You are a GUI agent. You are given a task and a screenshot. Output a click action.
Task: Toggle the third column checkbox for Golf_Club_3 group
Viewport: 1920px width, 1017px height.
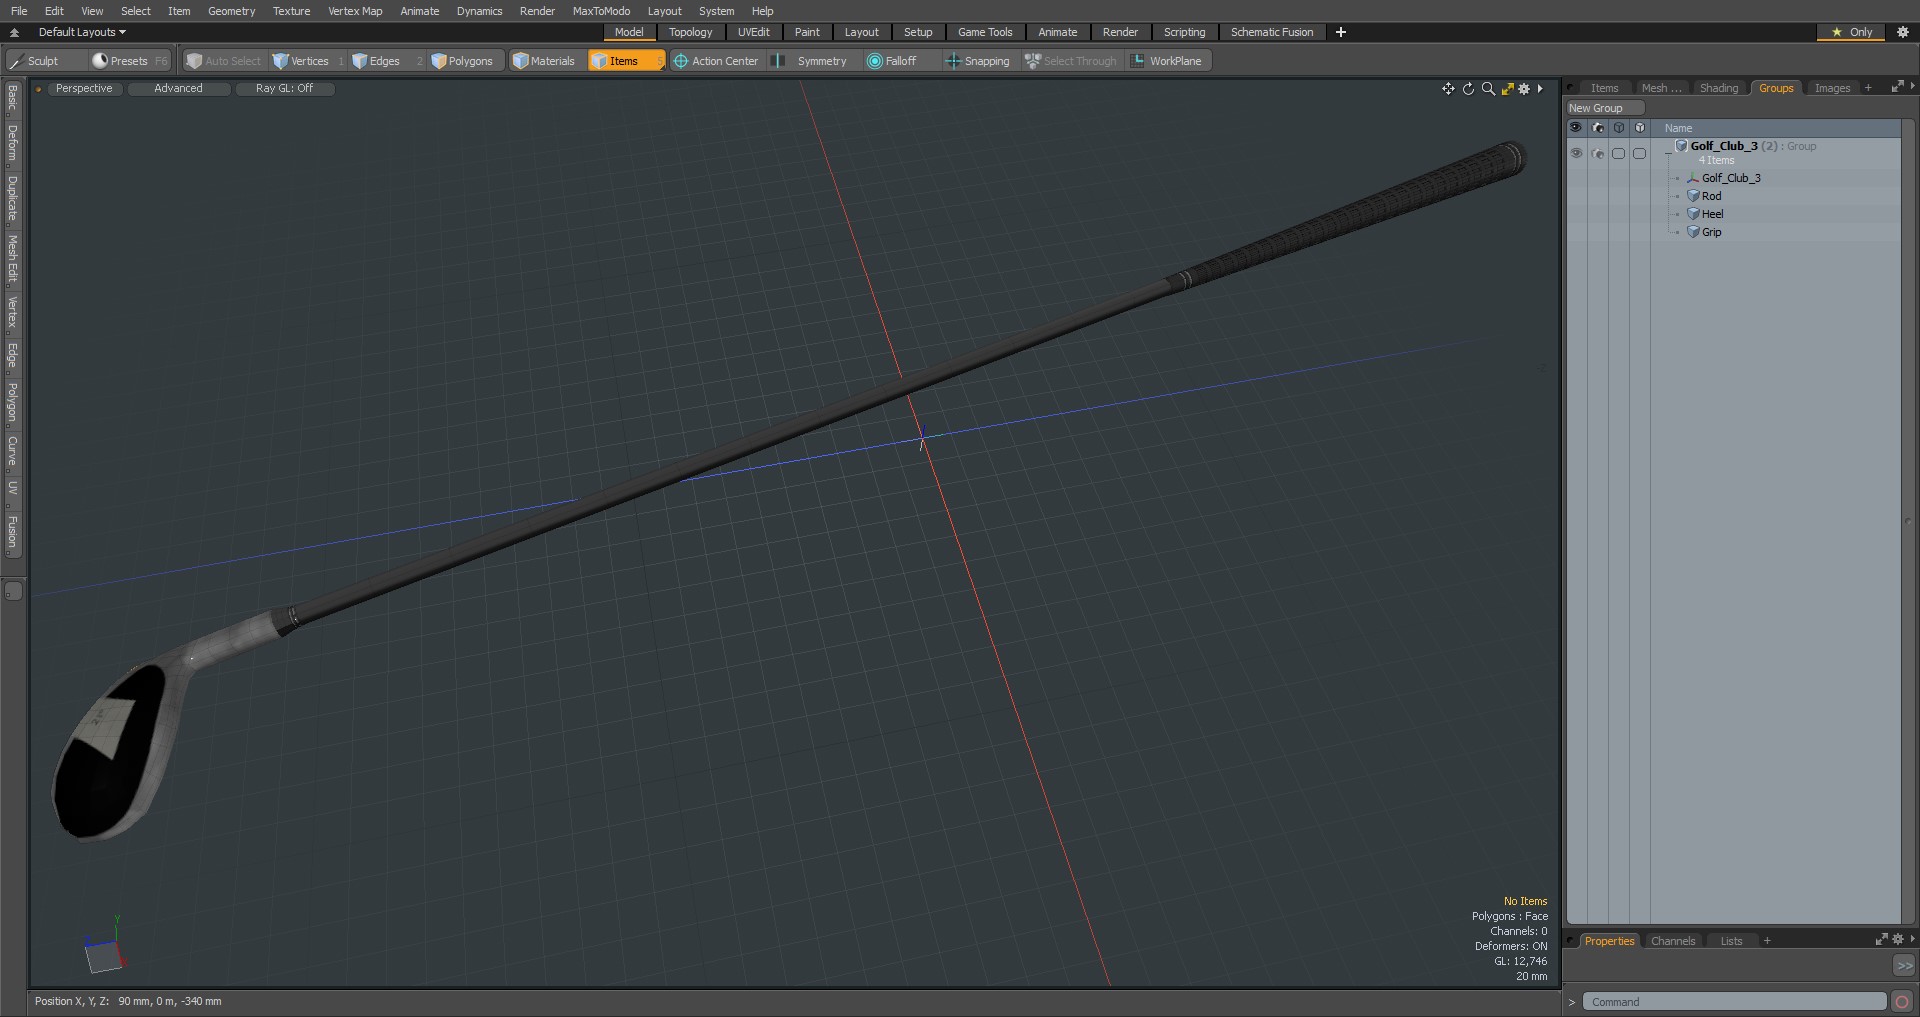(x=1618, y=153)
